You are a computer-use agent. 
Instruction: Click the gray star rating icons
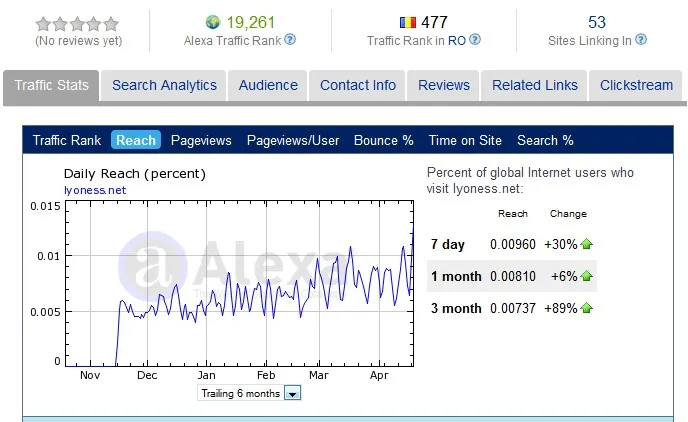coord(77,24)
